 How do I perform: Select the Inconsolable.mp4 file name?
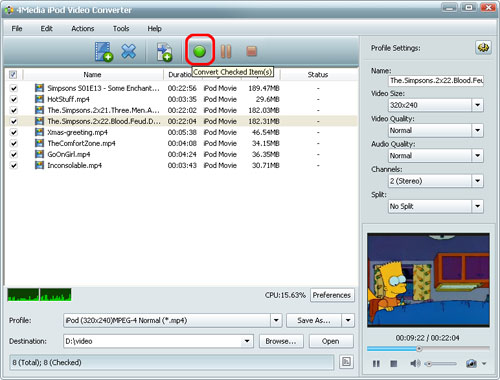coord(74,165)
